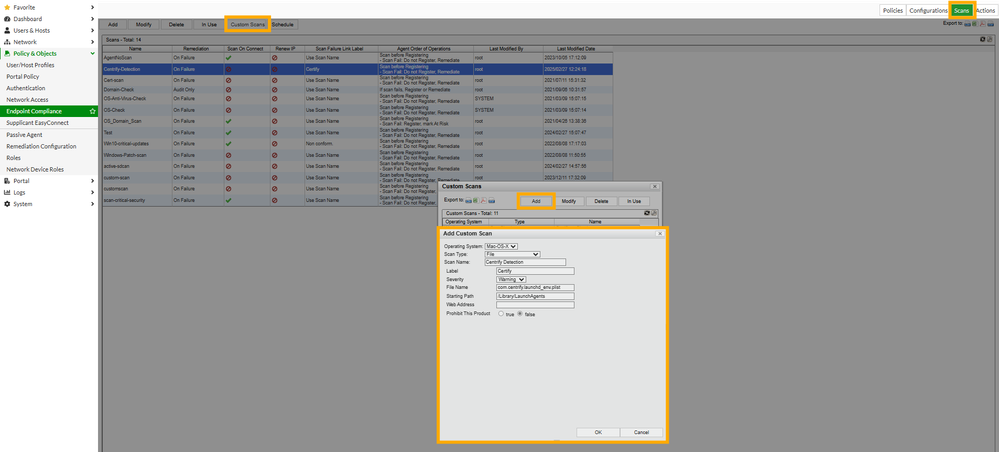Open the Operating System dropdown
Viewport: 999px width, 452px height.
501,245
